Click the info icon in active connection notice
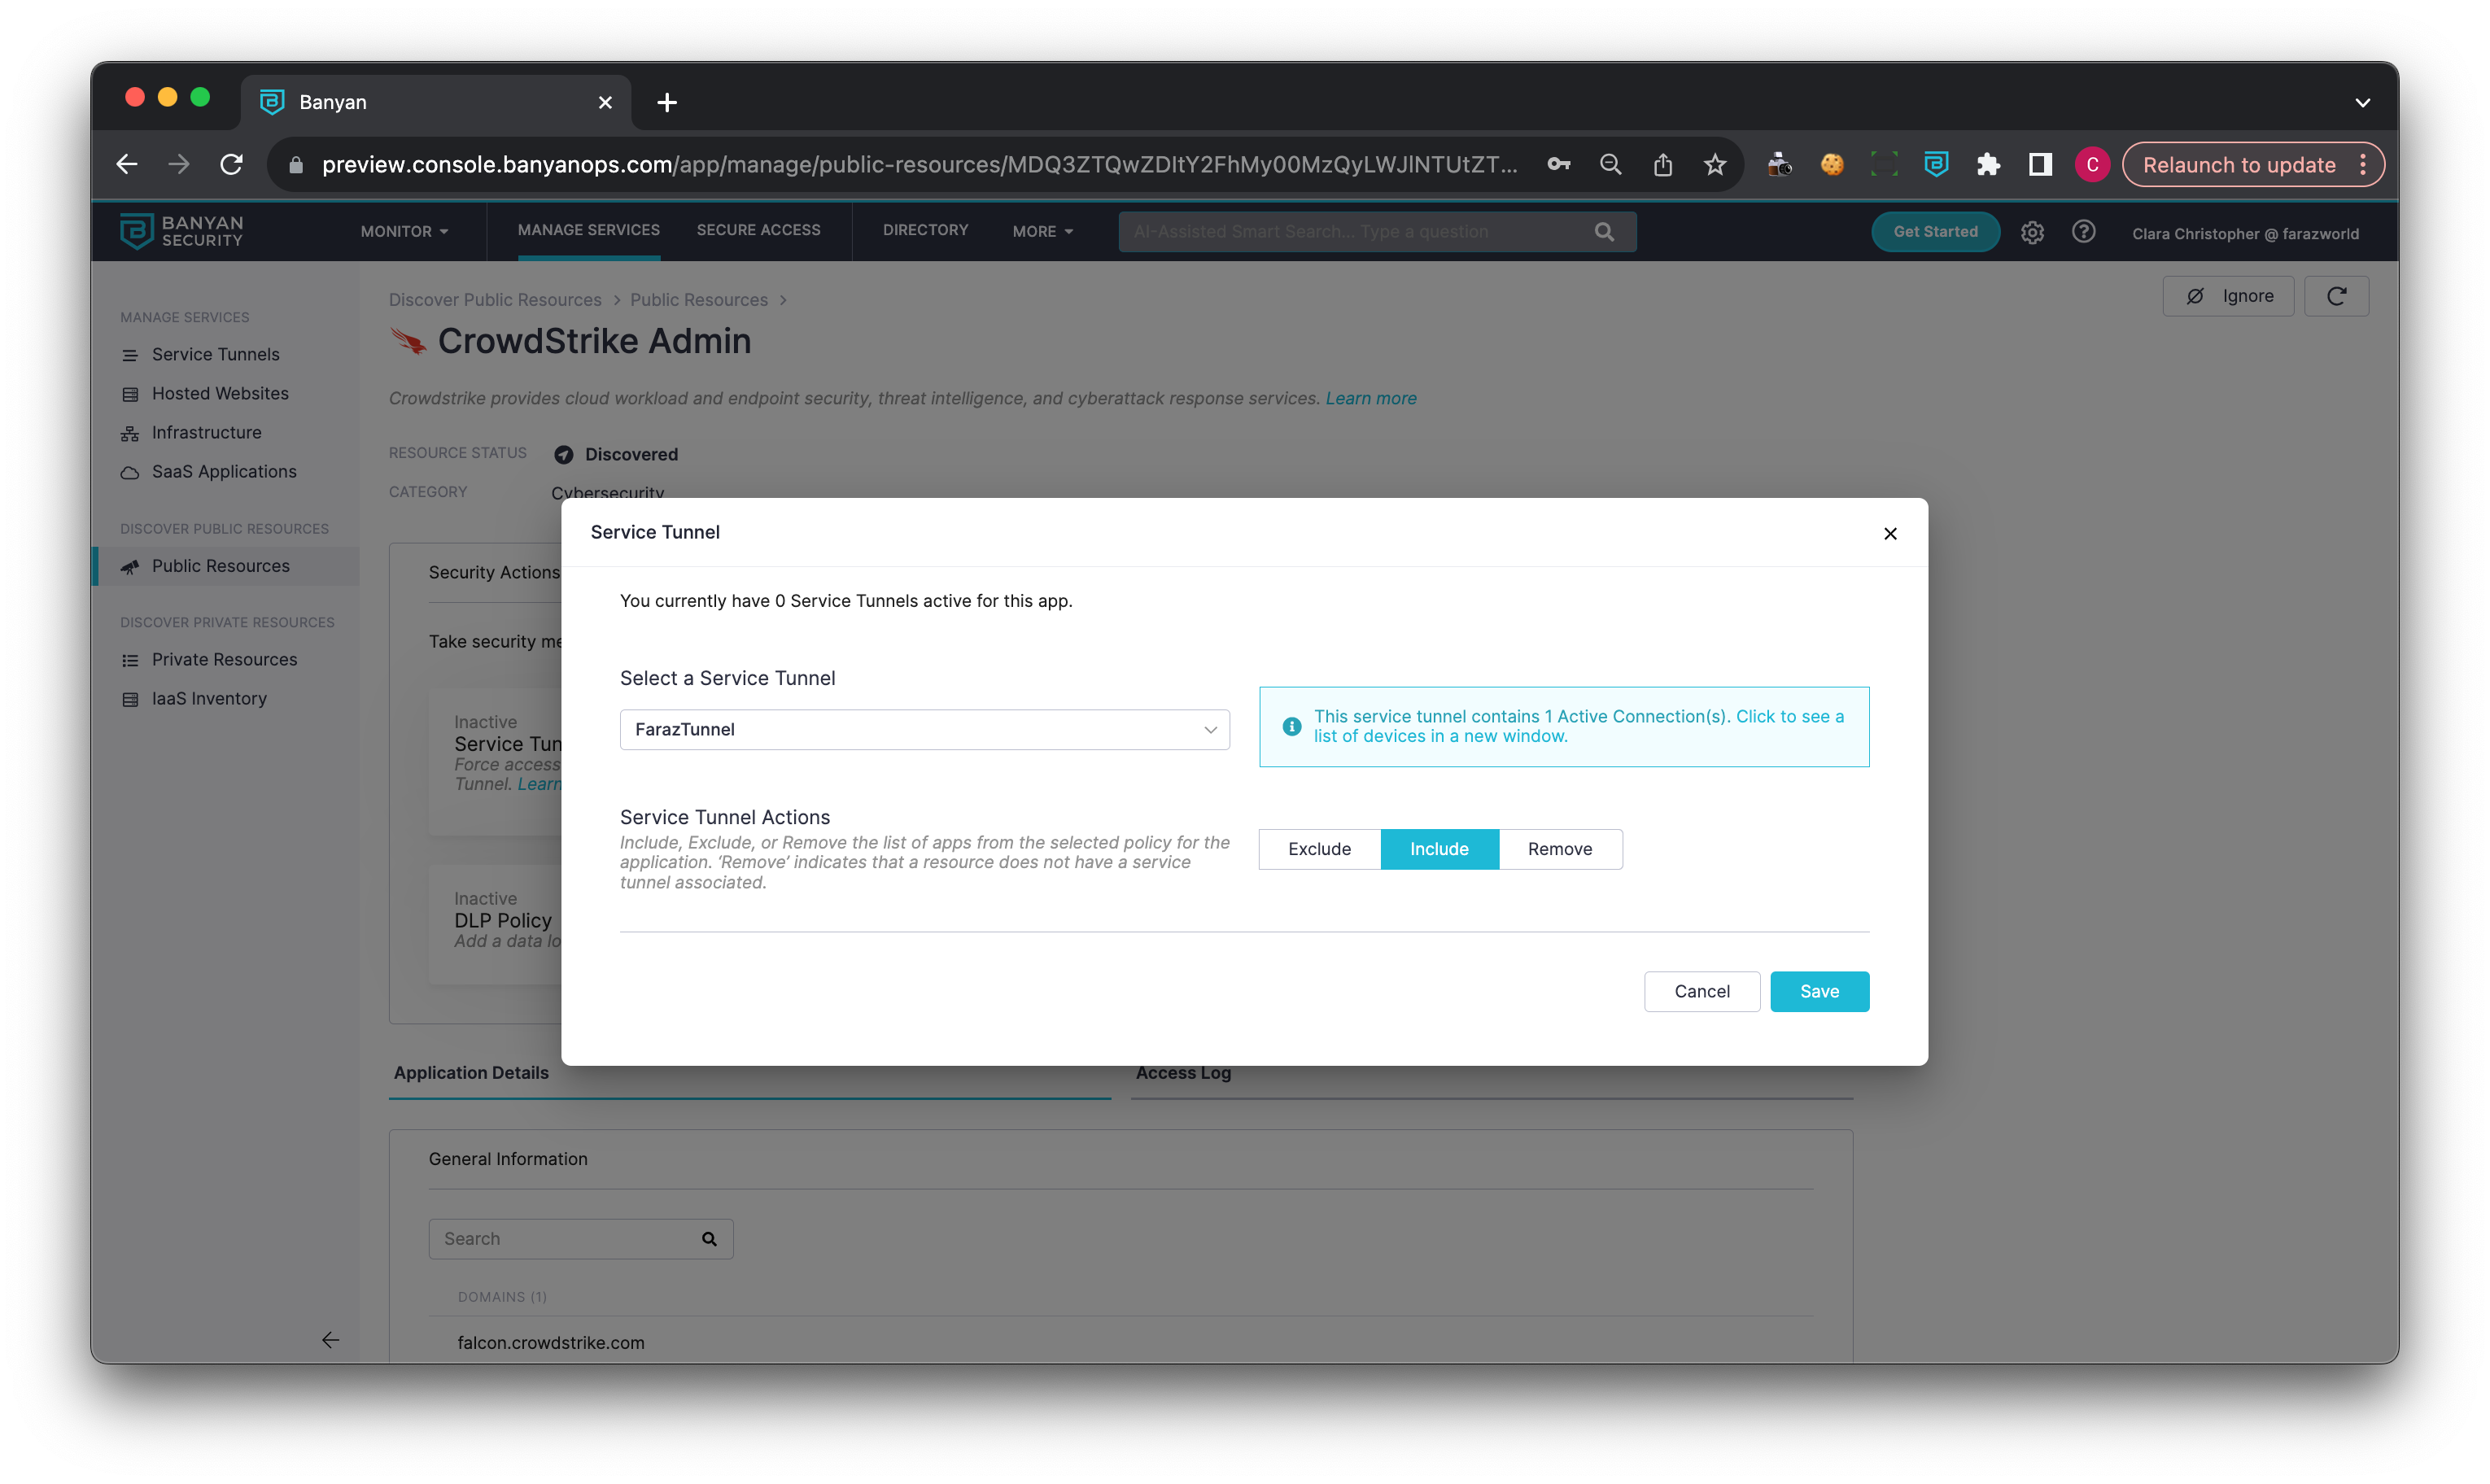Screen dimensions: 2490x1484 (1291, 726)
